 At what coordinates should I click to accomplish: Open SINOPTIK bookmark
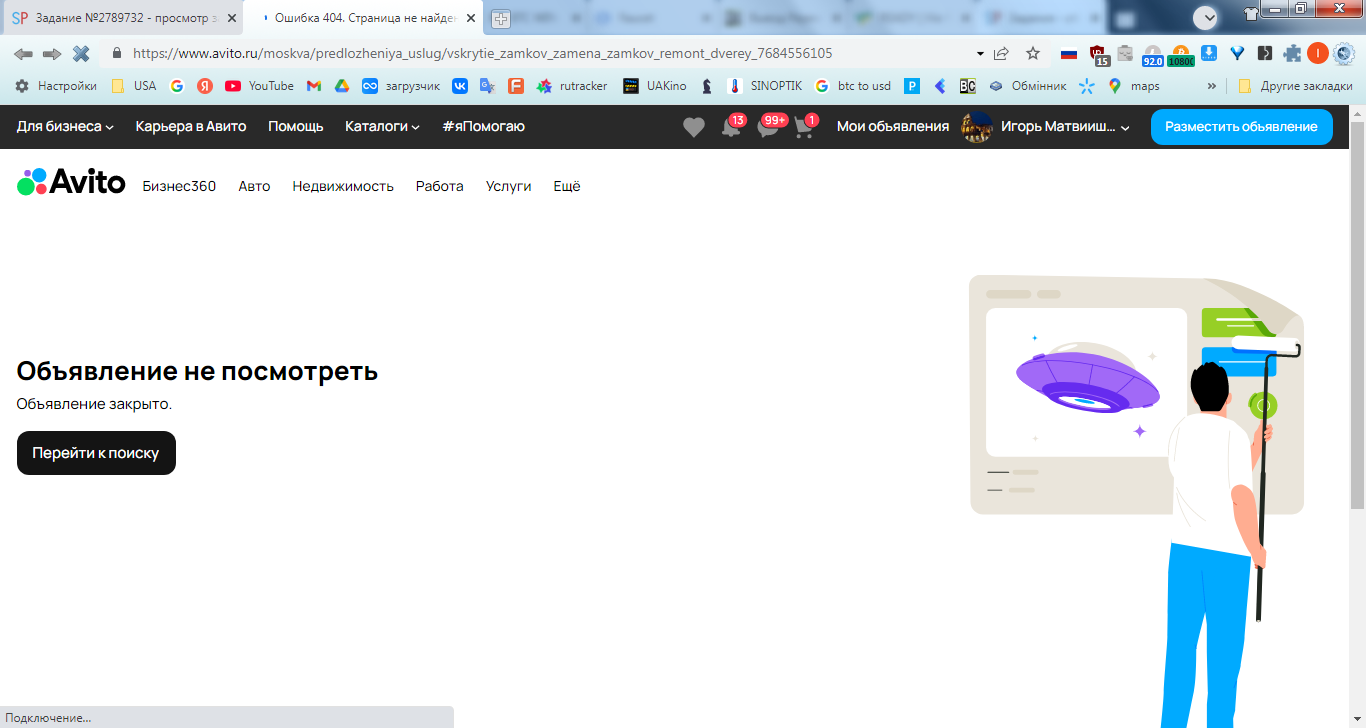click(764, 86)
